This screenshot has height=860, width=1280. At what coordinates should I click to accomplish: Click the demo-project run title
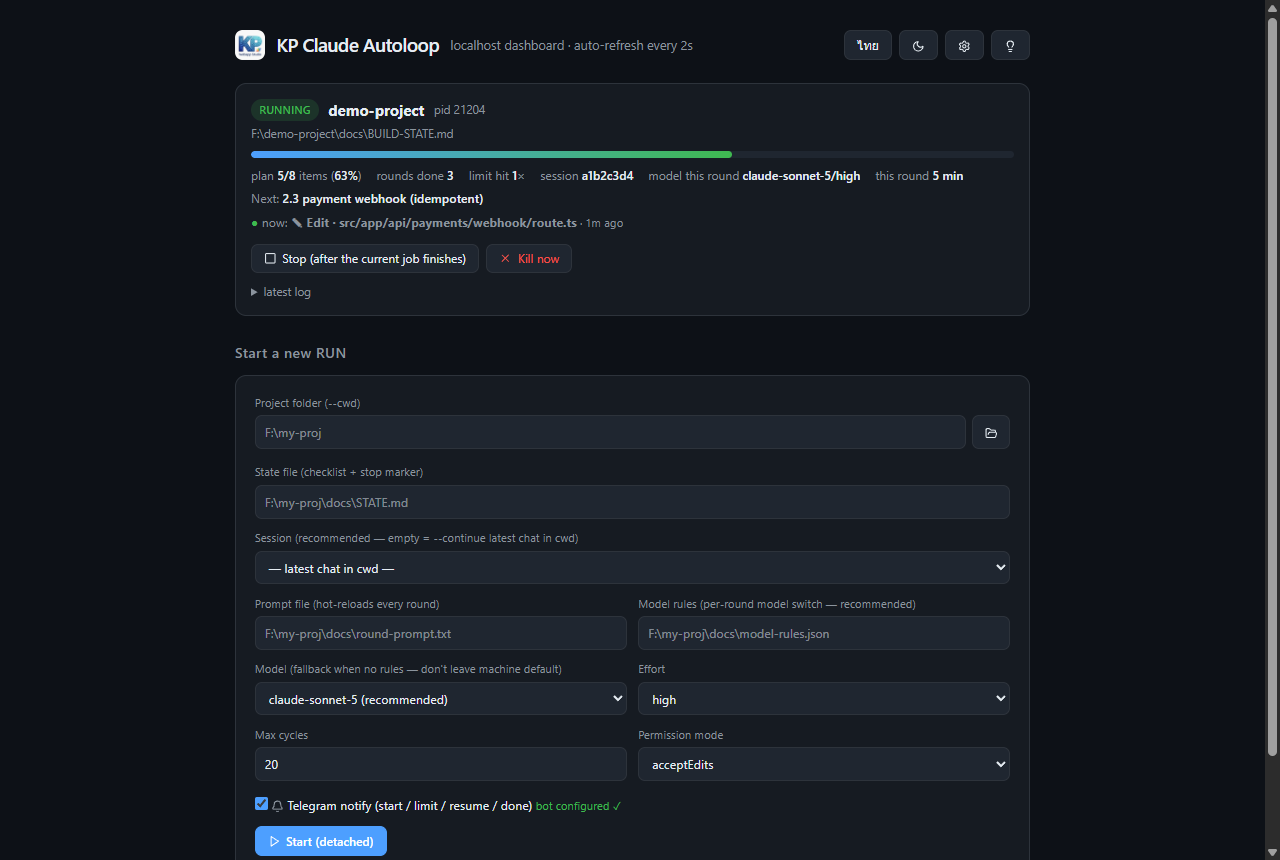coord(376,111)
